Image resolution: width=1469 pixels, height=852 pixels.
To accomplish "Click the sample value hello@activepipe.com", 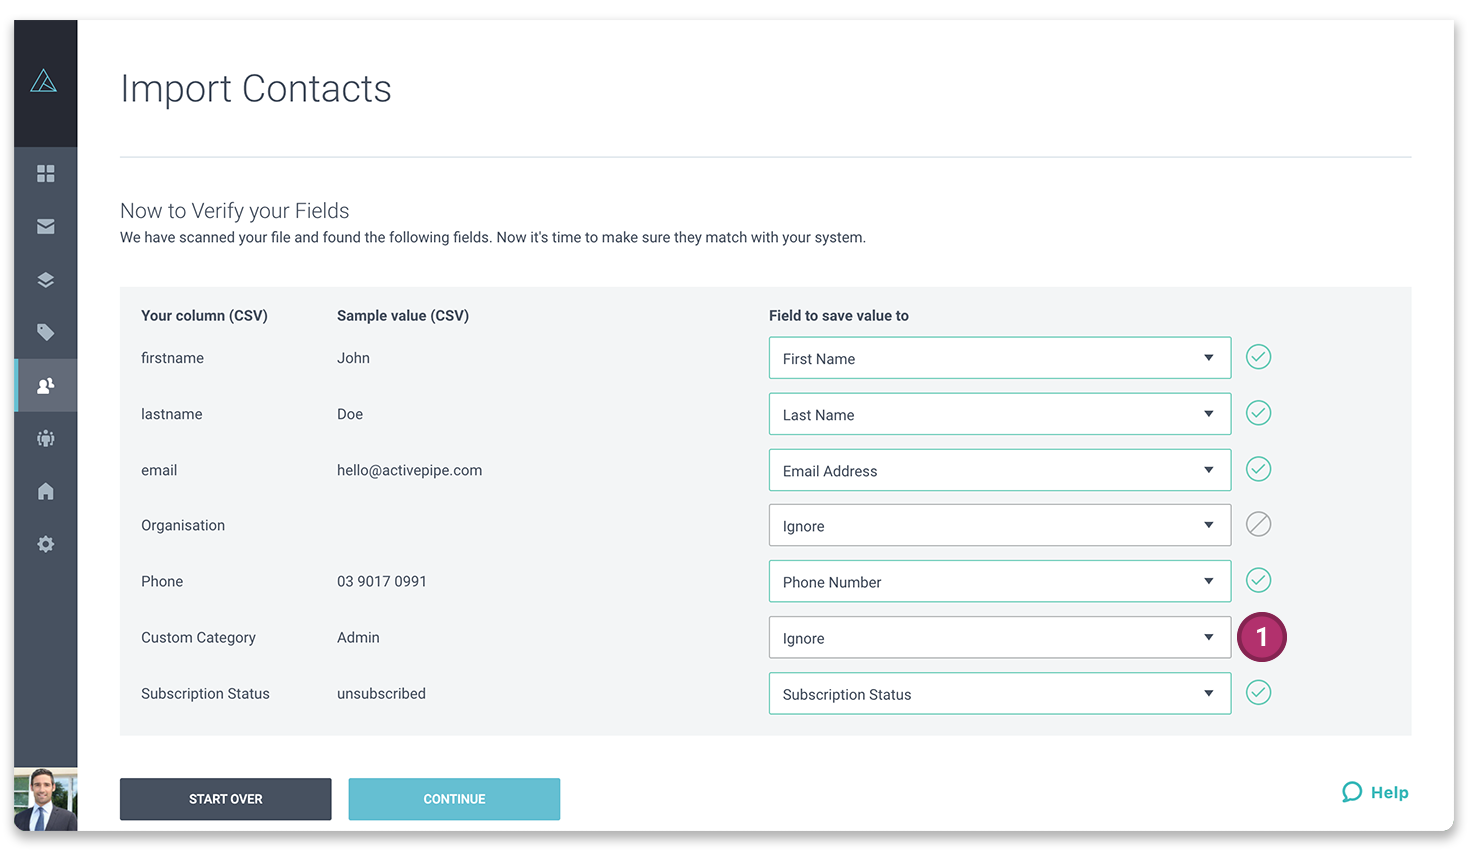I will tap(410, 470).
